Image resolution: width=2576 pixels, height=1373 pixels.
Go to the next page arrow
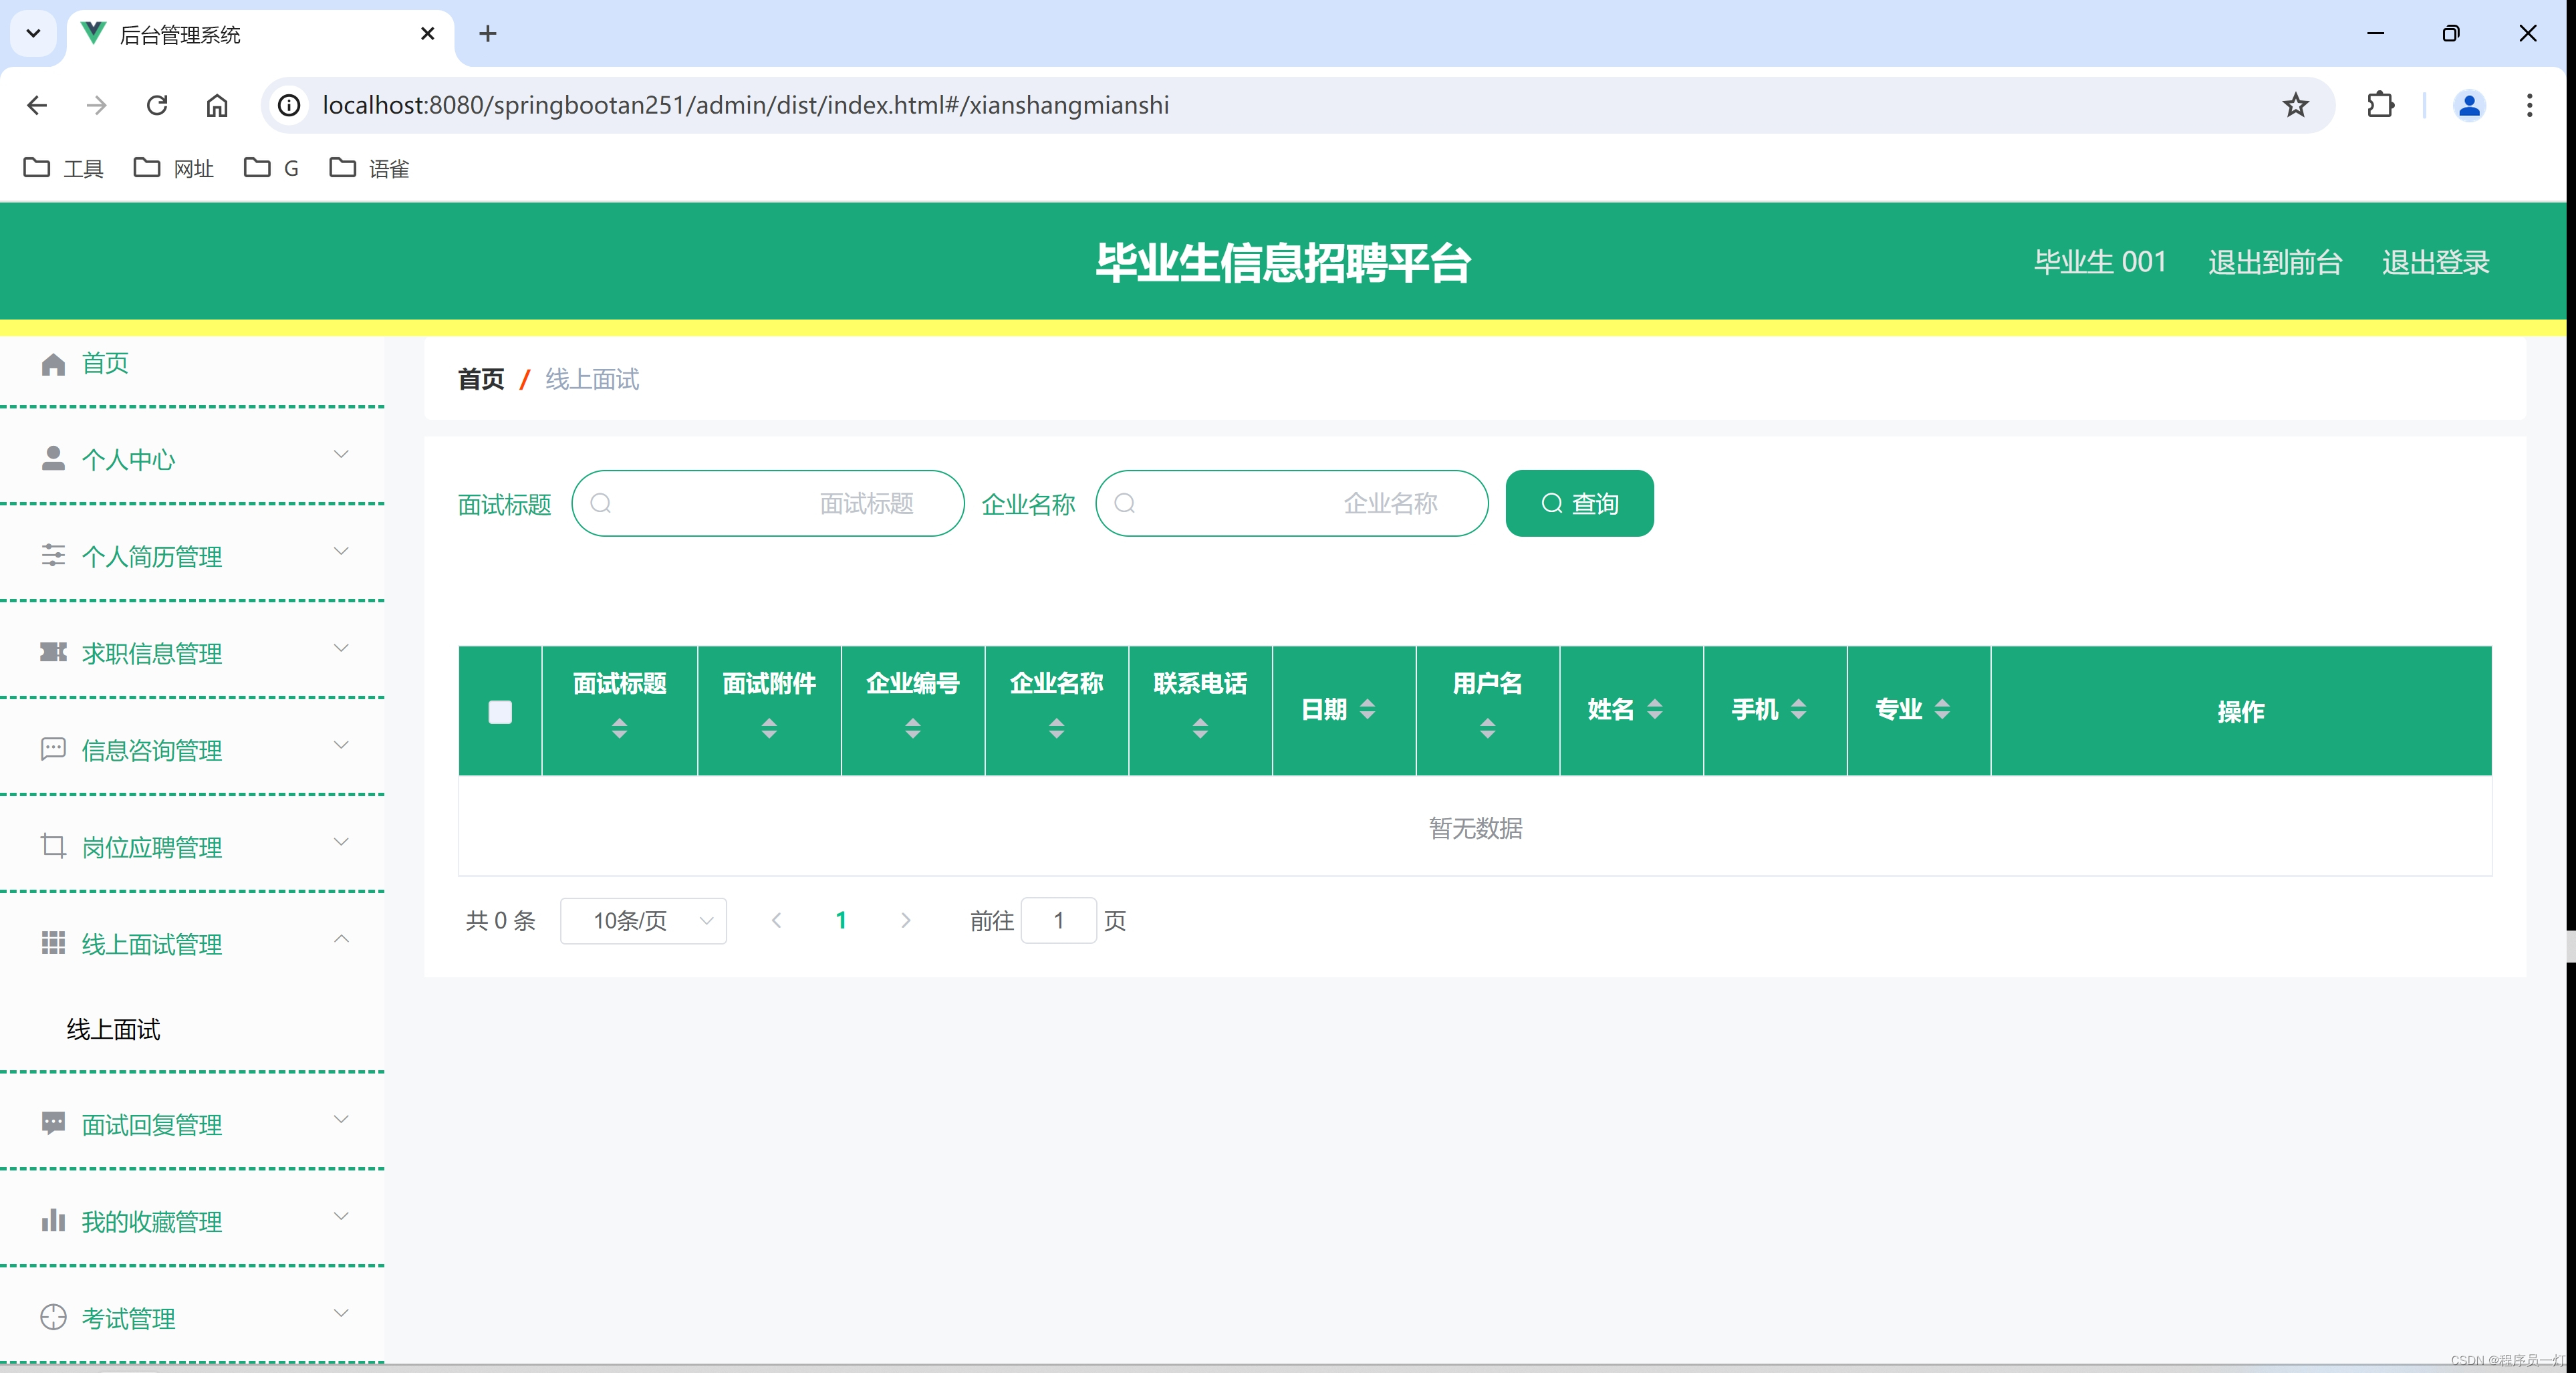point(906,921)
